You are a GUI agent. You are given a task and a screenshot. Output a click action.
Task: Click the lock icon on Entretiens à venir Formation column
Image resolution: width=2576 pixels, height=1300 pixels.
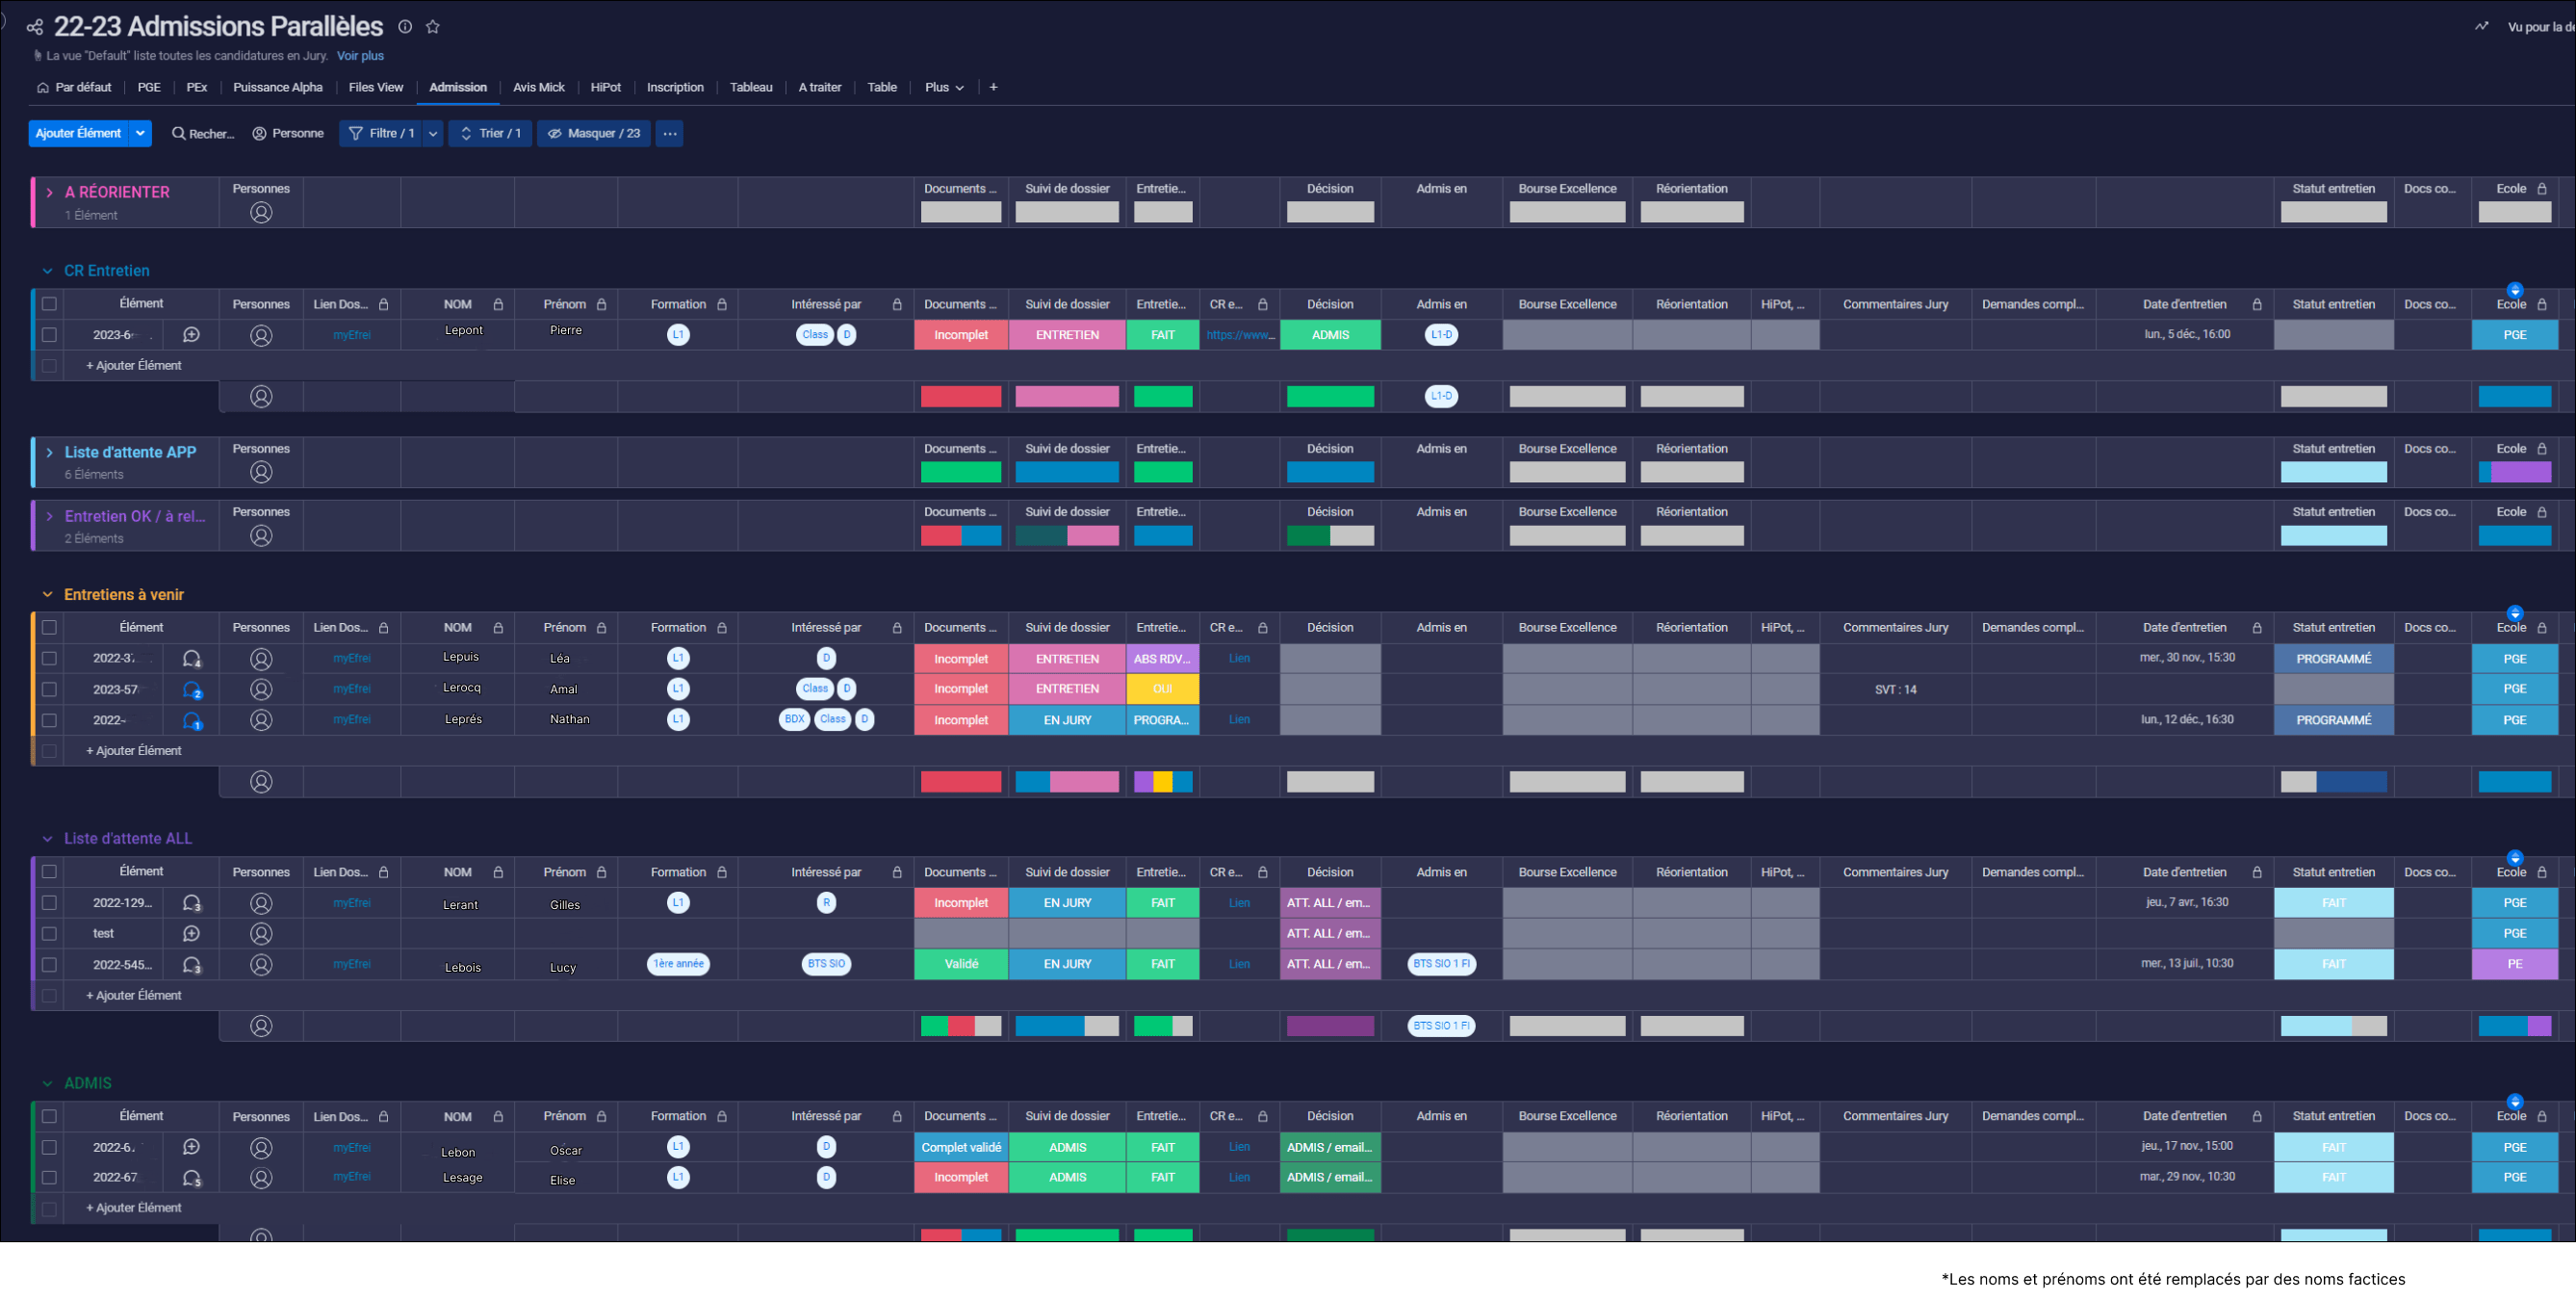pos(722,628)
